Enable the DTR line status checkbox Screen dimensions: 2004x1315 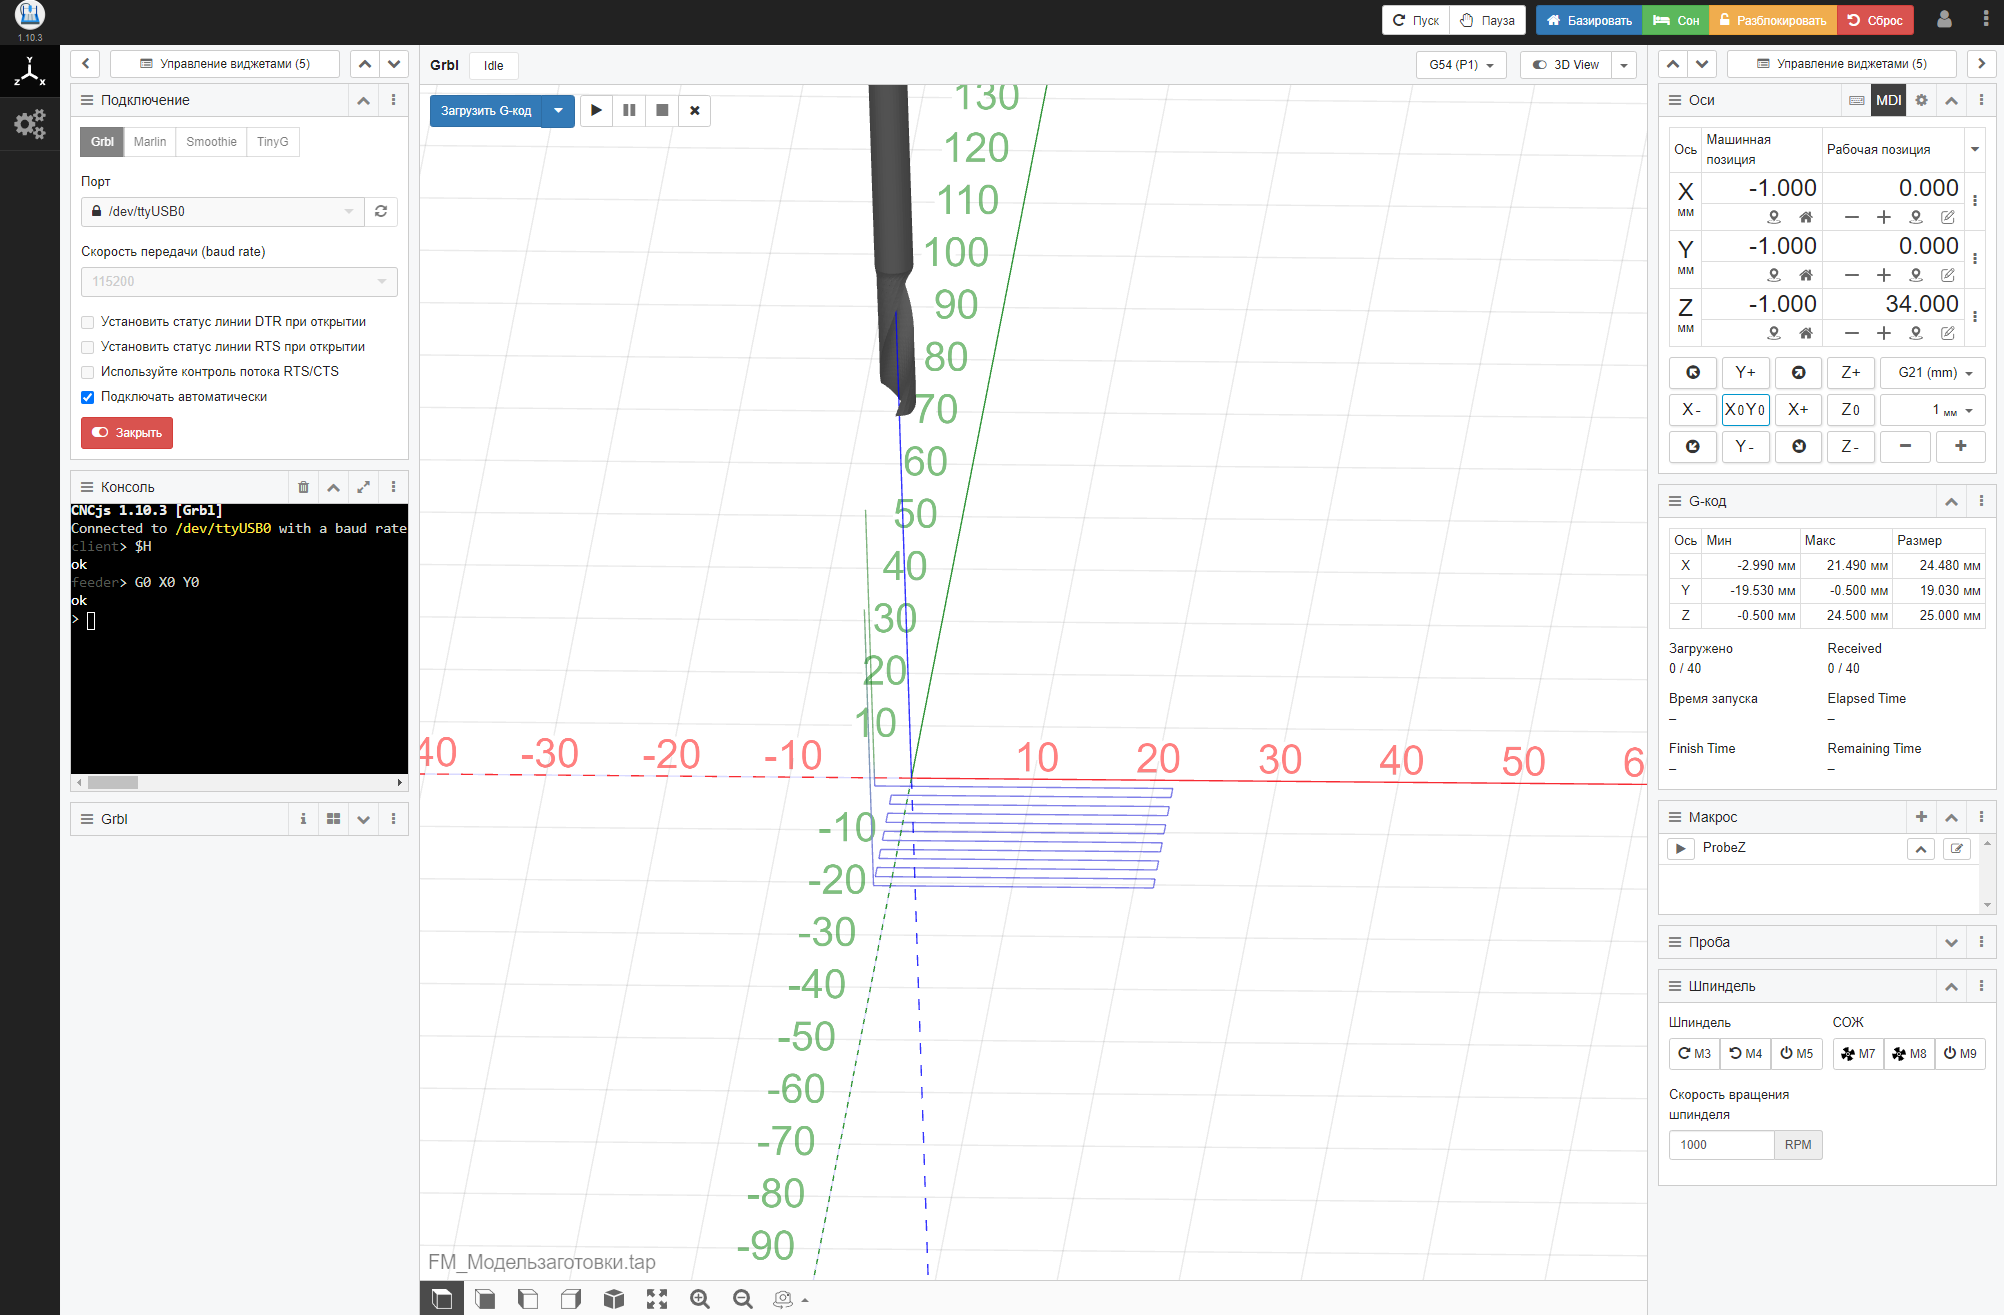click(88, 322)
